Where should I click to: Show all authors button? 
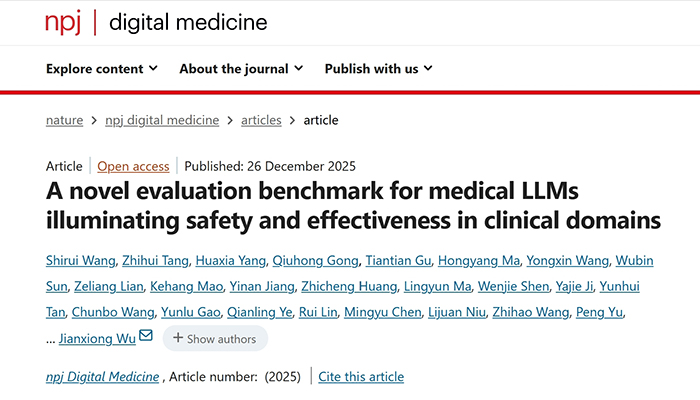click(215, 339)
